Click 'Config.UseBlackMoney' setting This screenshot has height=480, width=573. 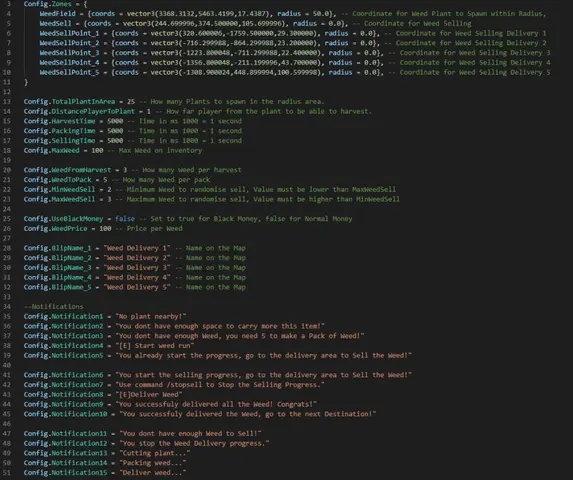click(x=64, y=219)
